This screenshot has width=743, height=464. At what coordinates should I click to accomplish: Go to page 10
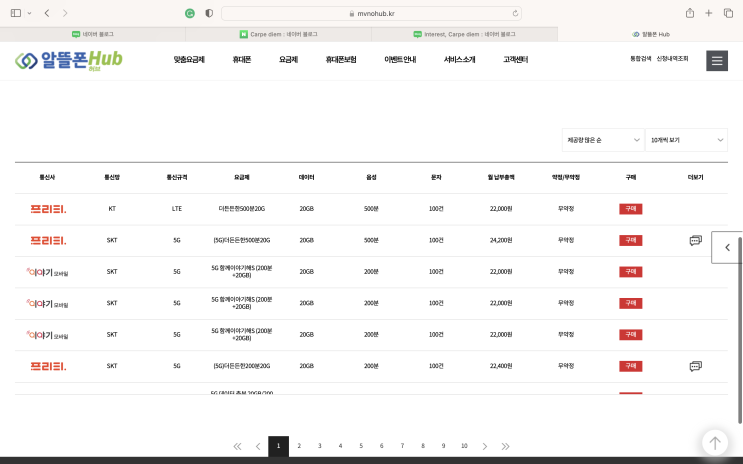click(464, 446)
